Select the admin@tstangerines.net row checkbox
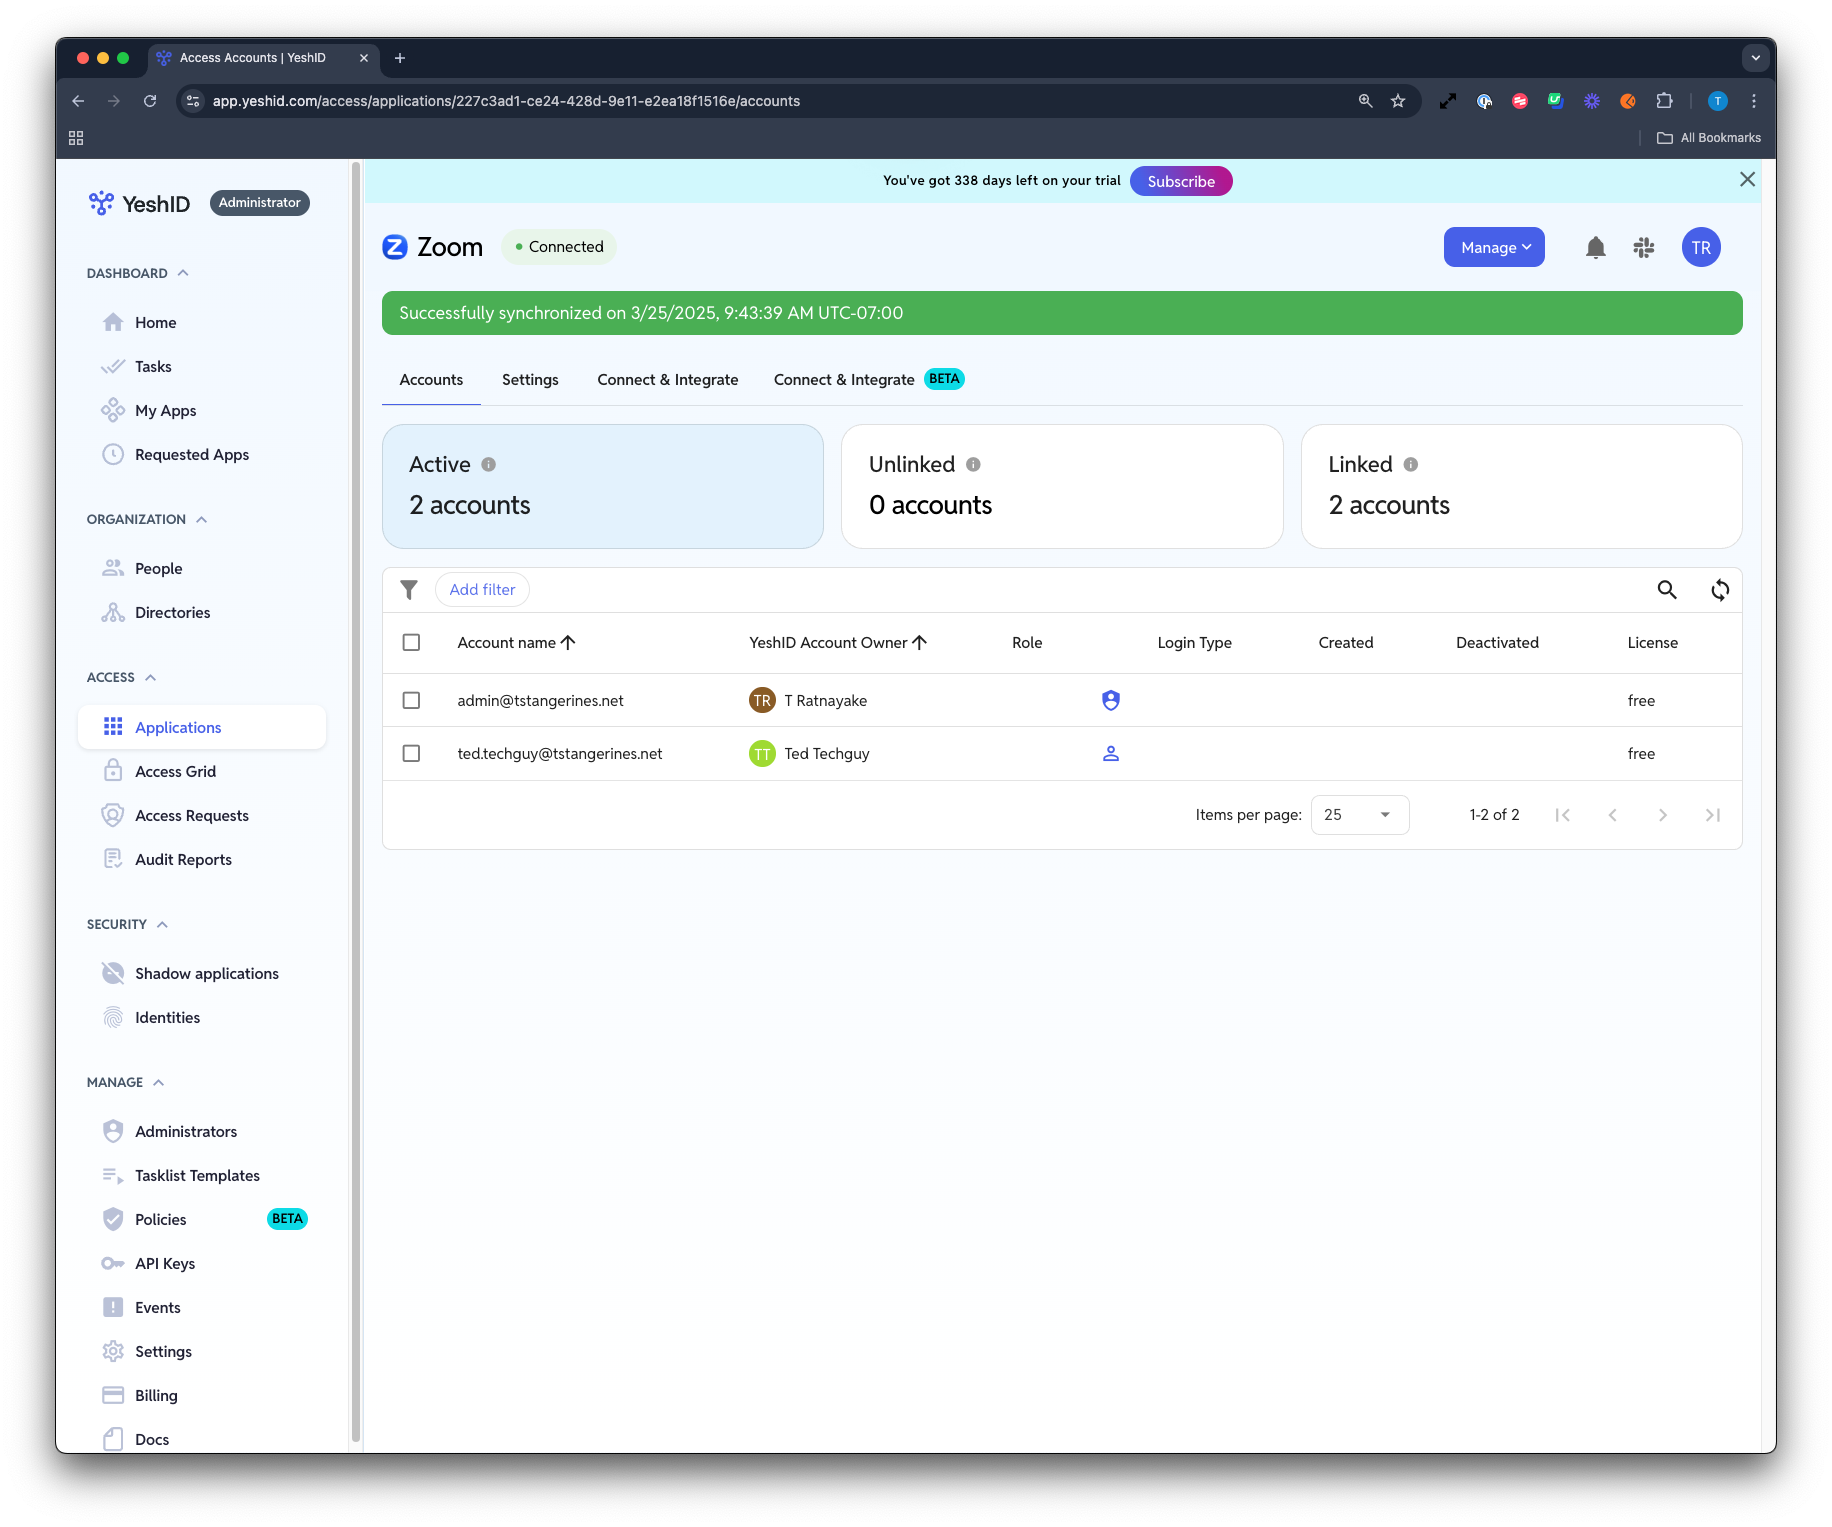This screenshot has height=1527, width=1832. [x=411, y=700]
